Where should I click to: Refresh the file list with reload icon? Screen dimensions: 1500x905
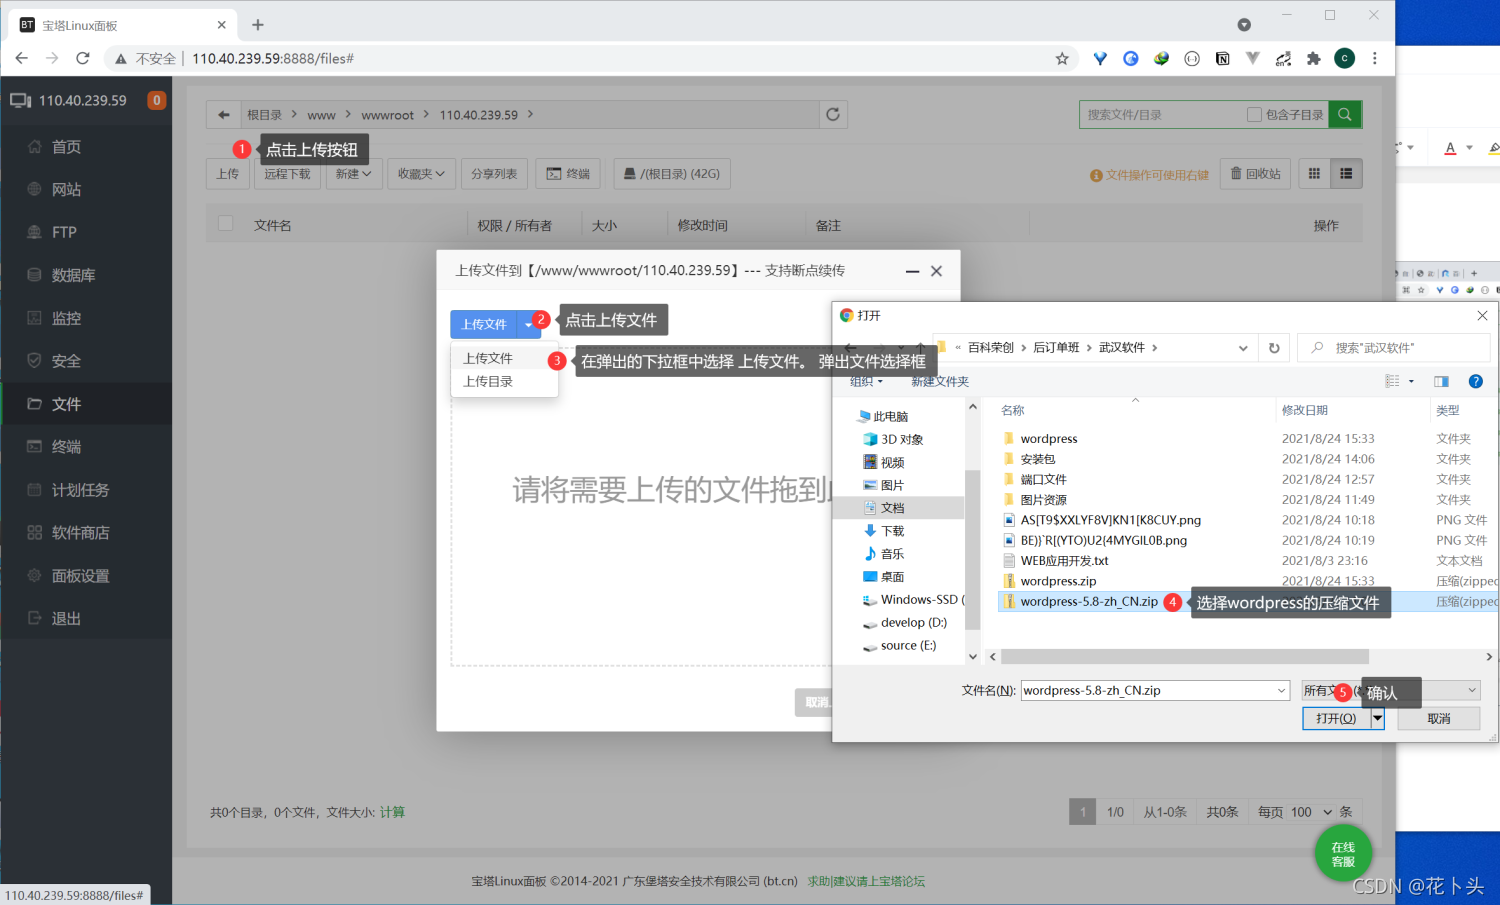point(833,115)
